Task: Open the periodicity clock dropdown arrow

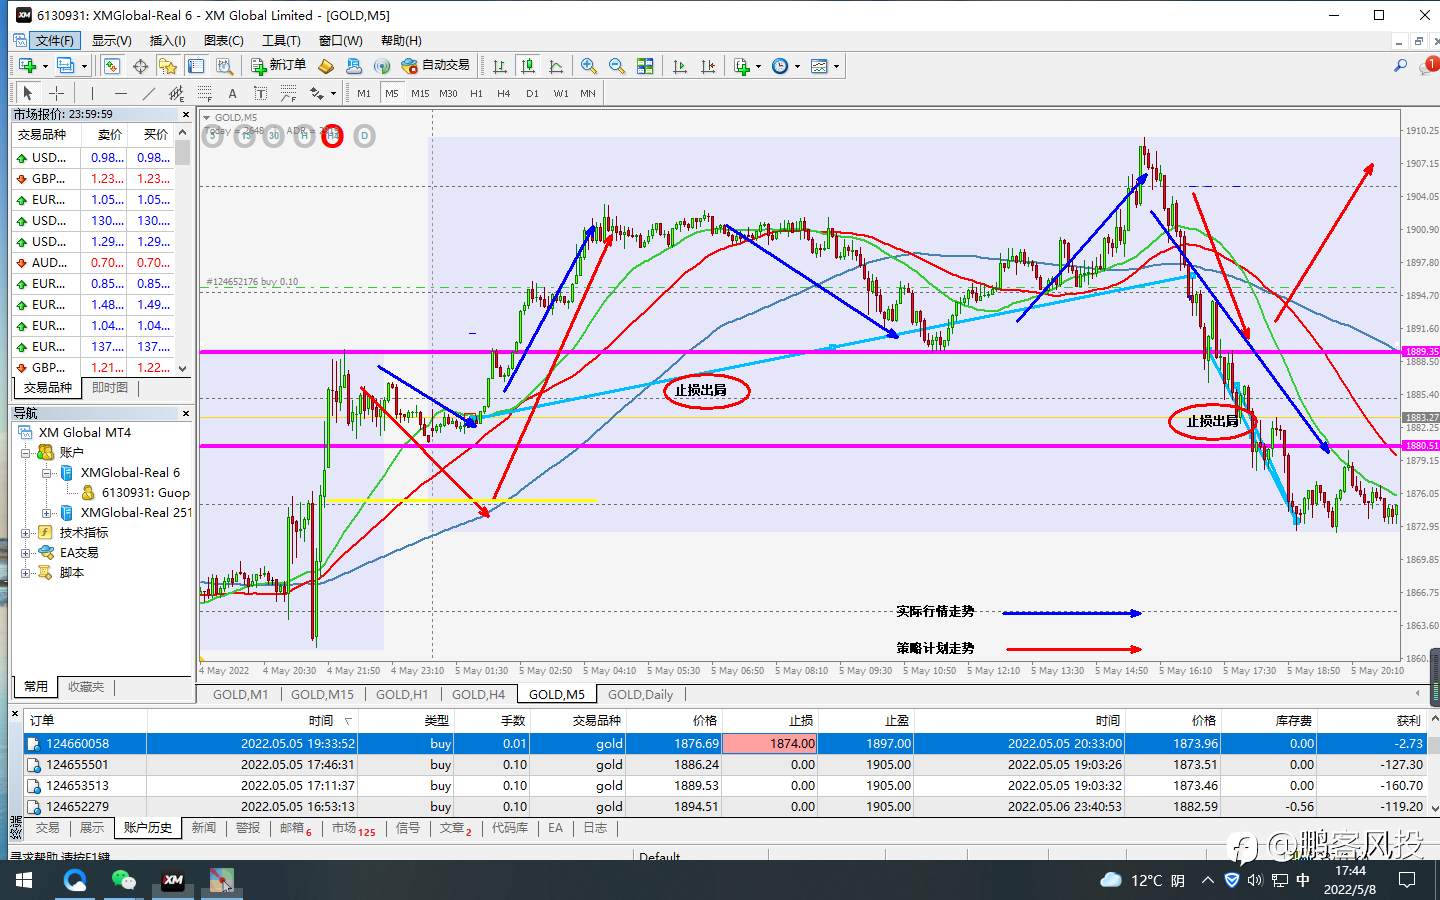Action: [x=797, y=66]
